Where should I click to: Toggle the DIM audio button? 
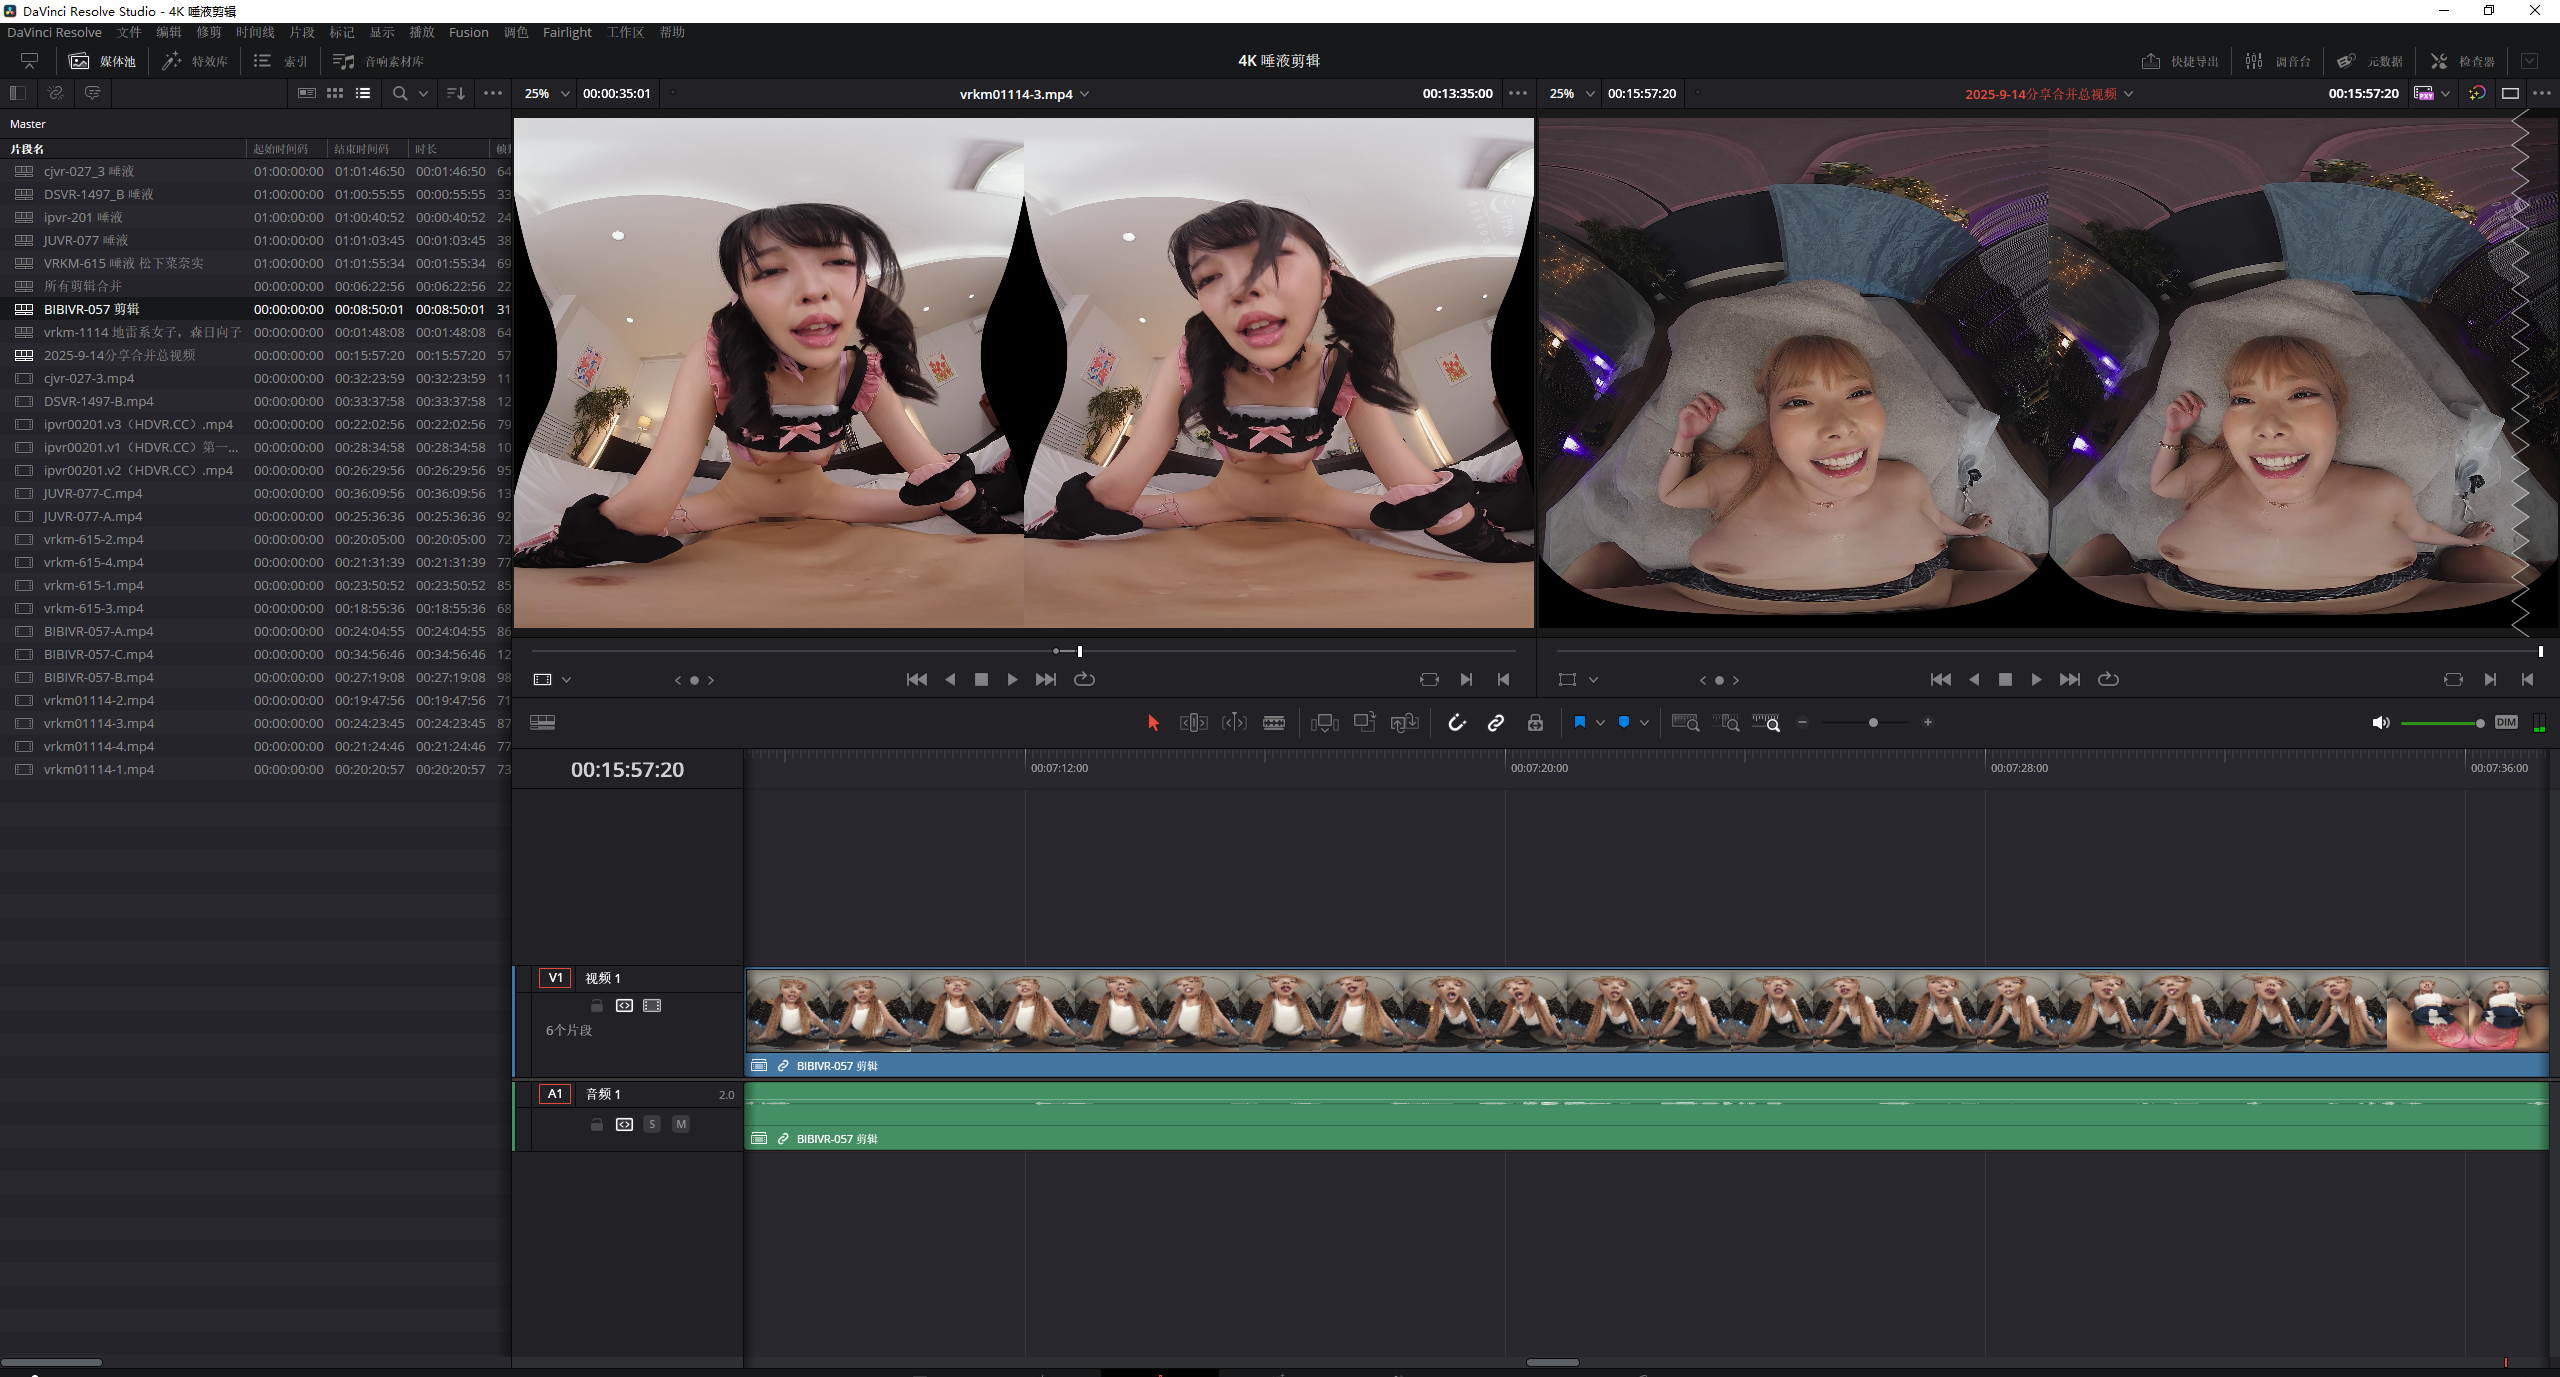(2506, 722)
